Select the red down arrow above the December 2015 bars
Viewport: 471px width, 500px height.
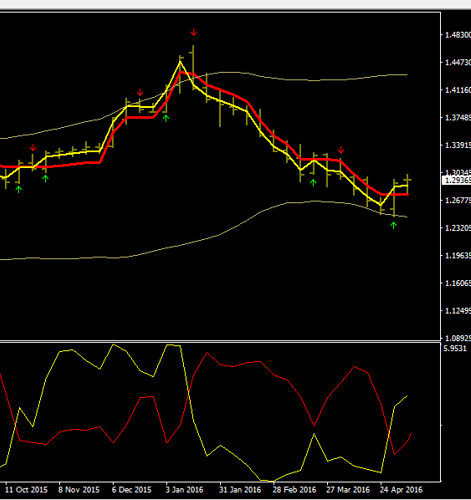[x=140, y=92]
